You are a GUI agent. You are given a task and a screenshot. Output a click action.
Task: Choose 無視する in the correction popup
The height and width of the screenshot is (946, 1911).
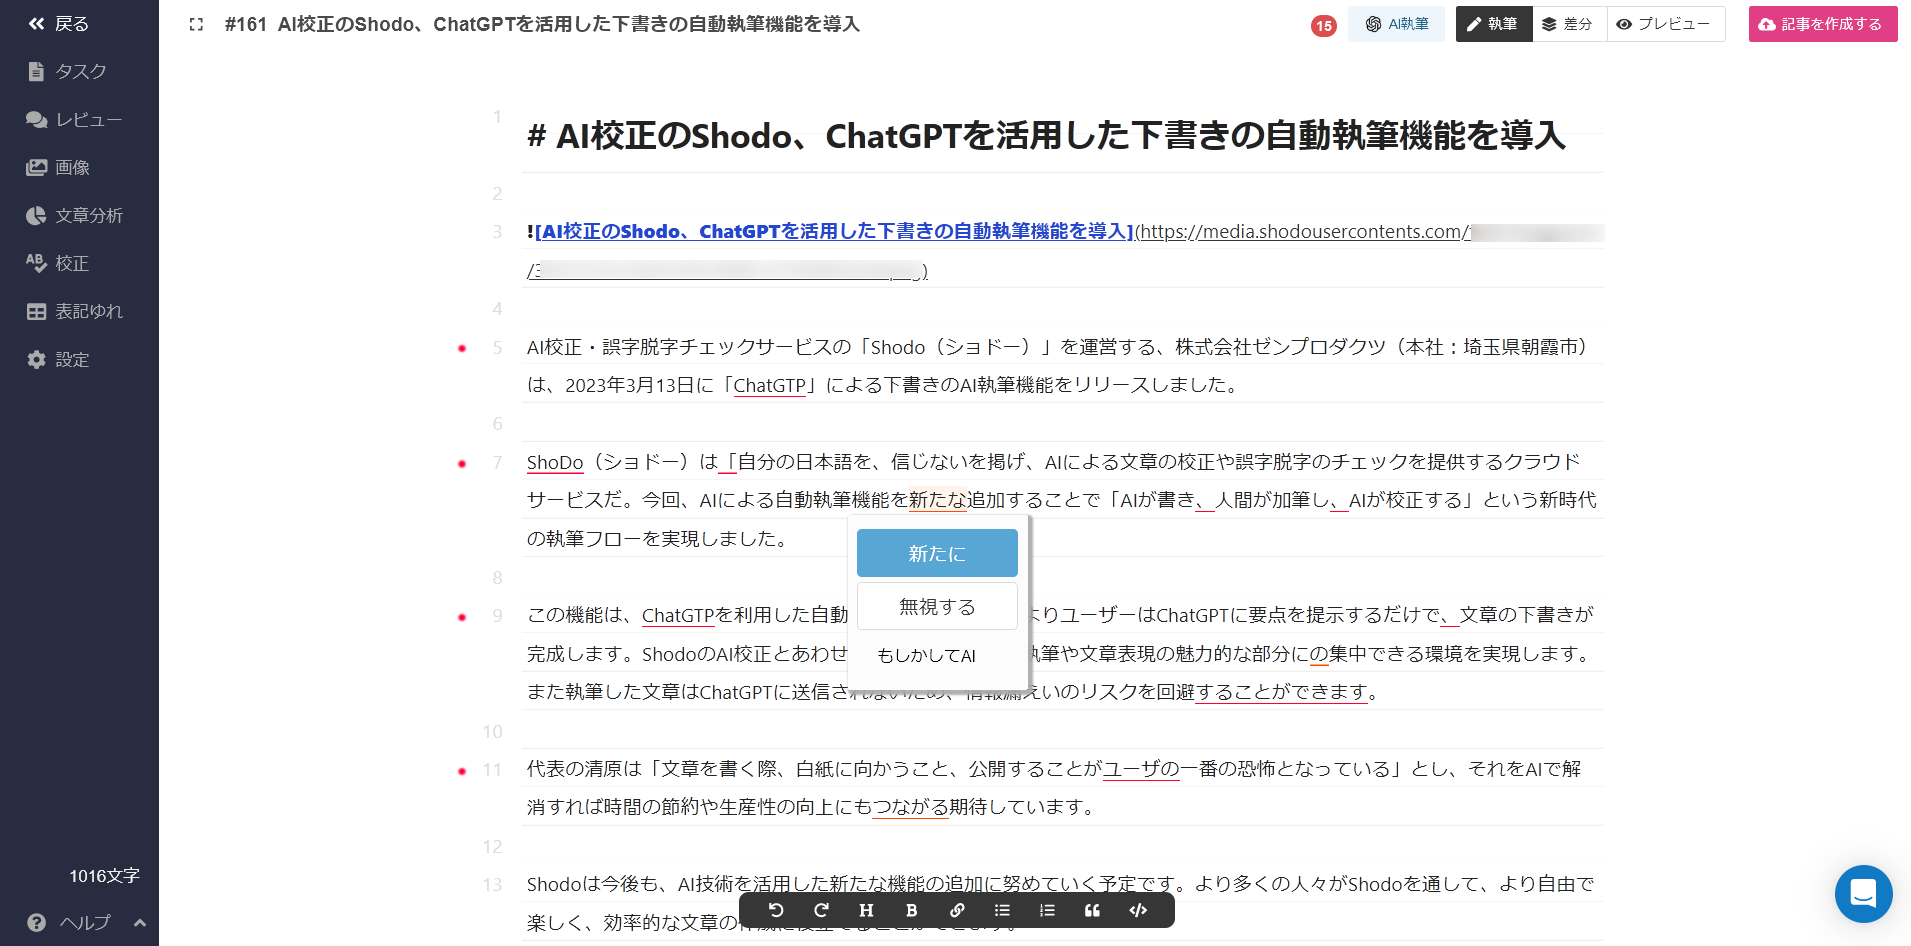[x=936, y=605]
